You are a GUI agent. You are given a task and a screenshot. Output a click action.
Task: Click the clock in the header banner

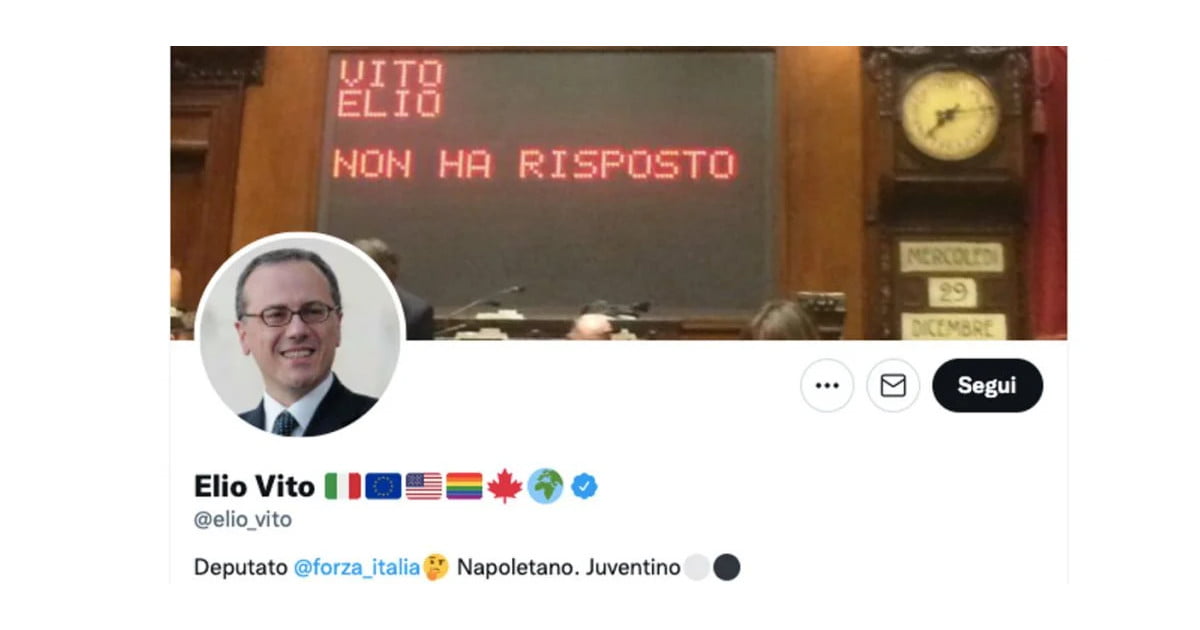[950, 113]
